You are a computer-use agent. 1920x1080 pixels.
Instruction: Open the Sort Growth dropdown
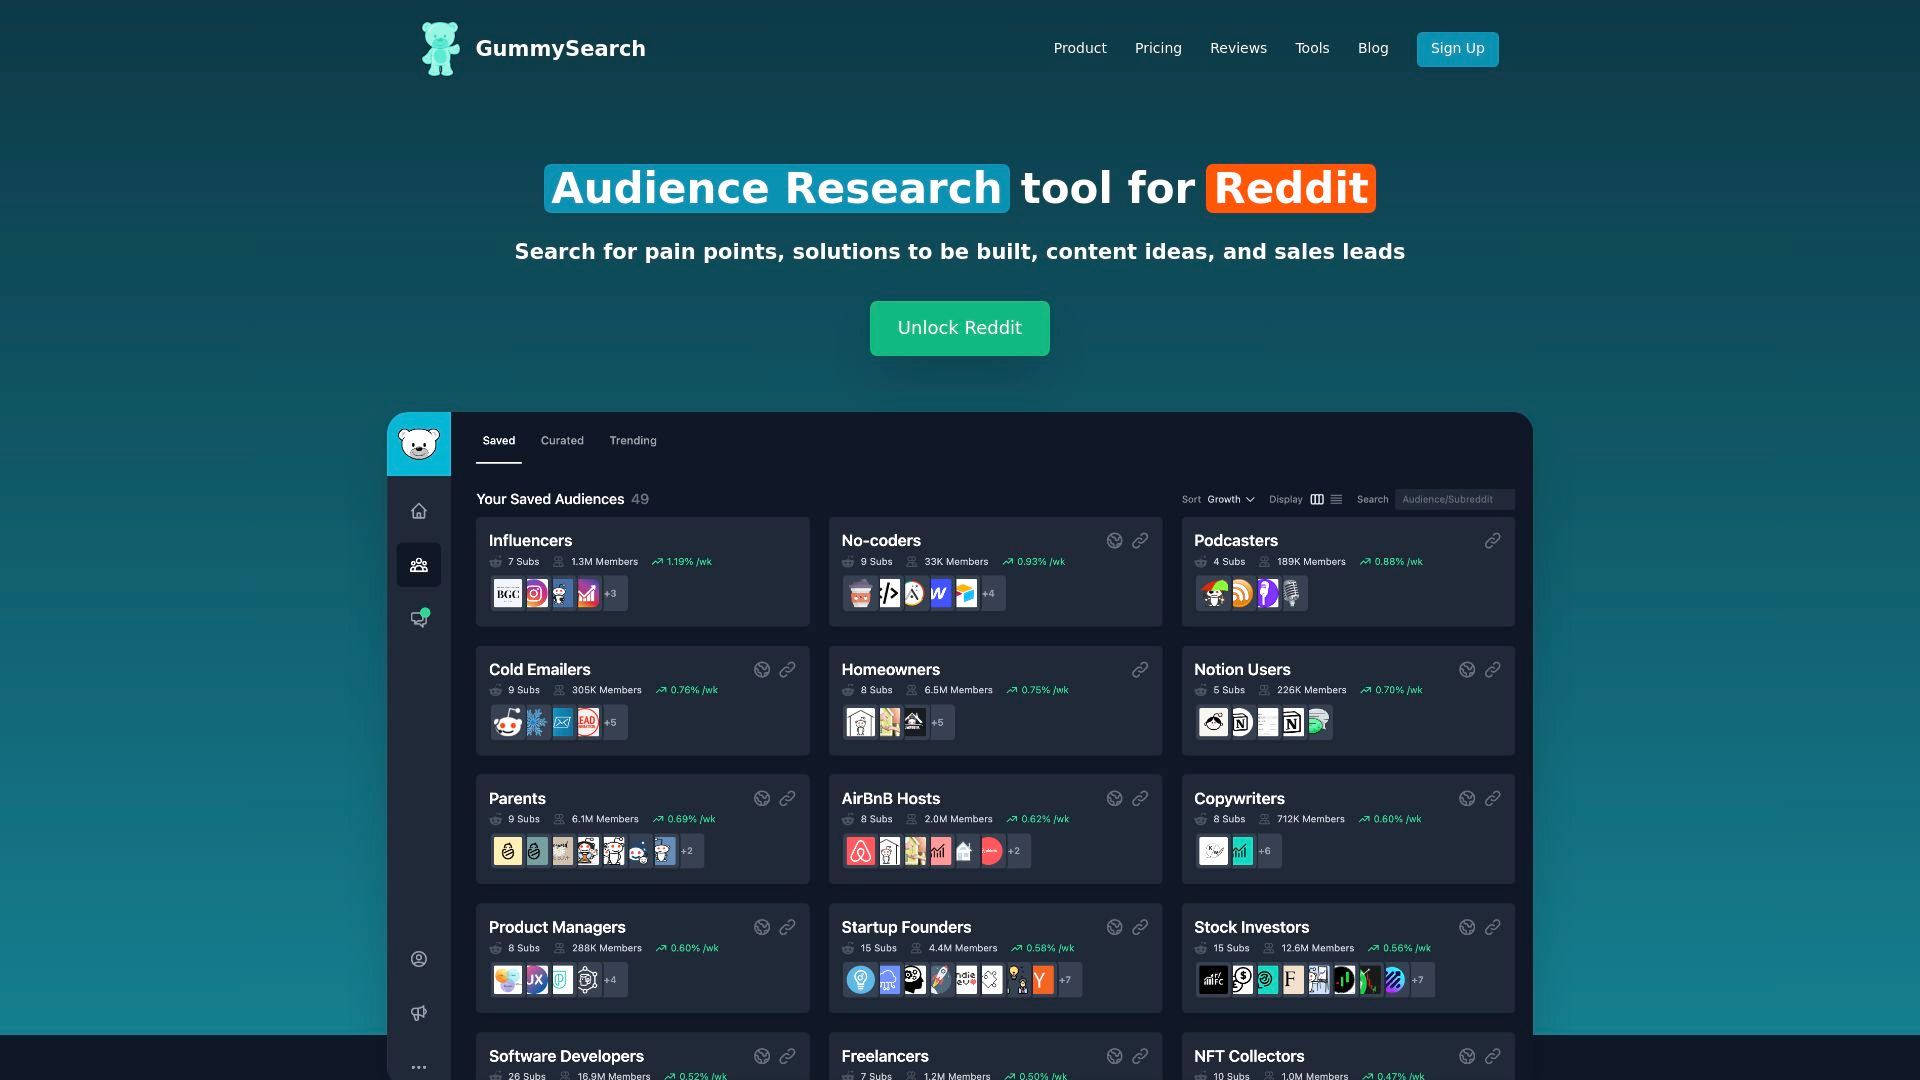click(x=1230, y=499)
